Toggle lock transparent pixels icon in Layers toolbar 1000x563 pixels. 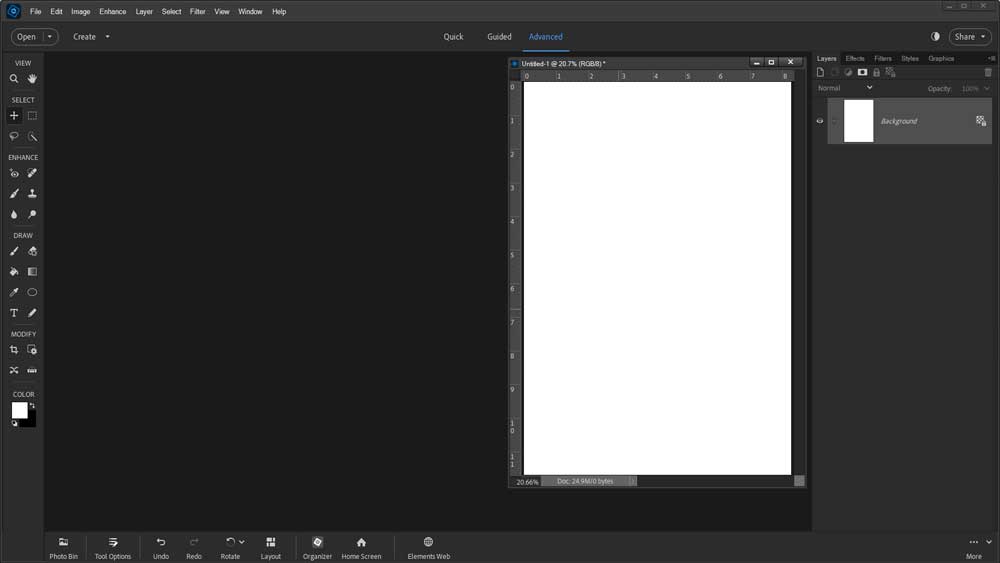890,73
